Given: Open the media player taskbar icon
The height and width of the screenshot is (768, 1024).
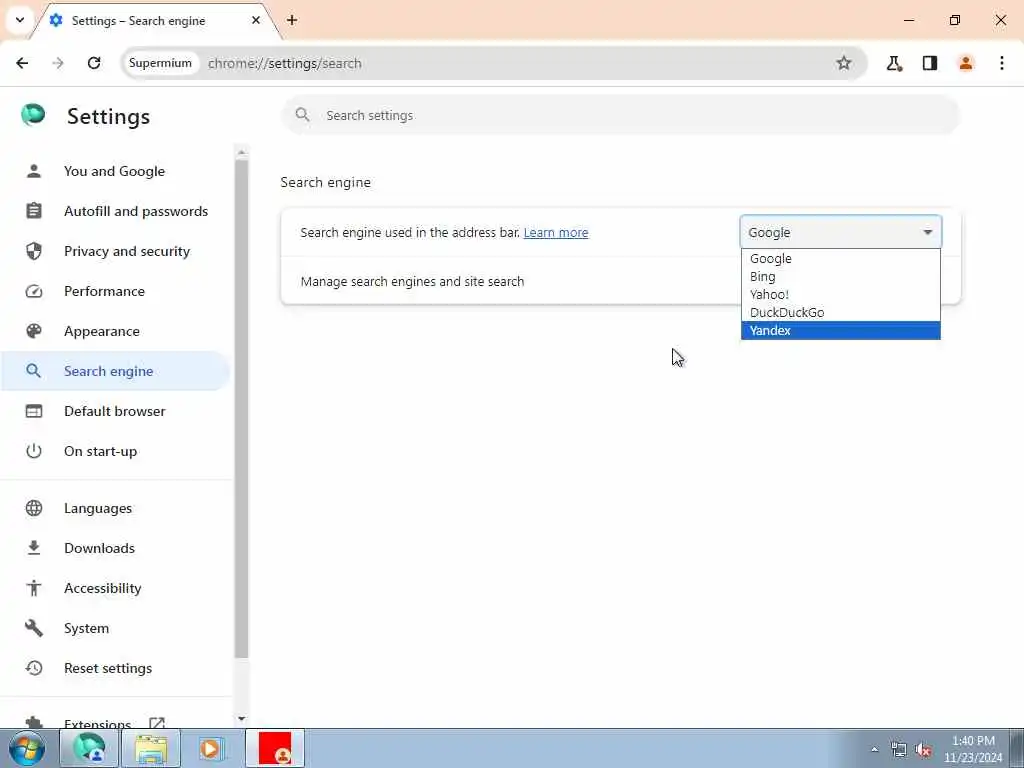Looking at the screenshot, I should (x=210, y=748).
